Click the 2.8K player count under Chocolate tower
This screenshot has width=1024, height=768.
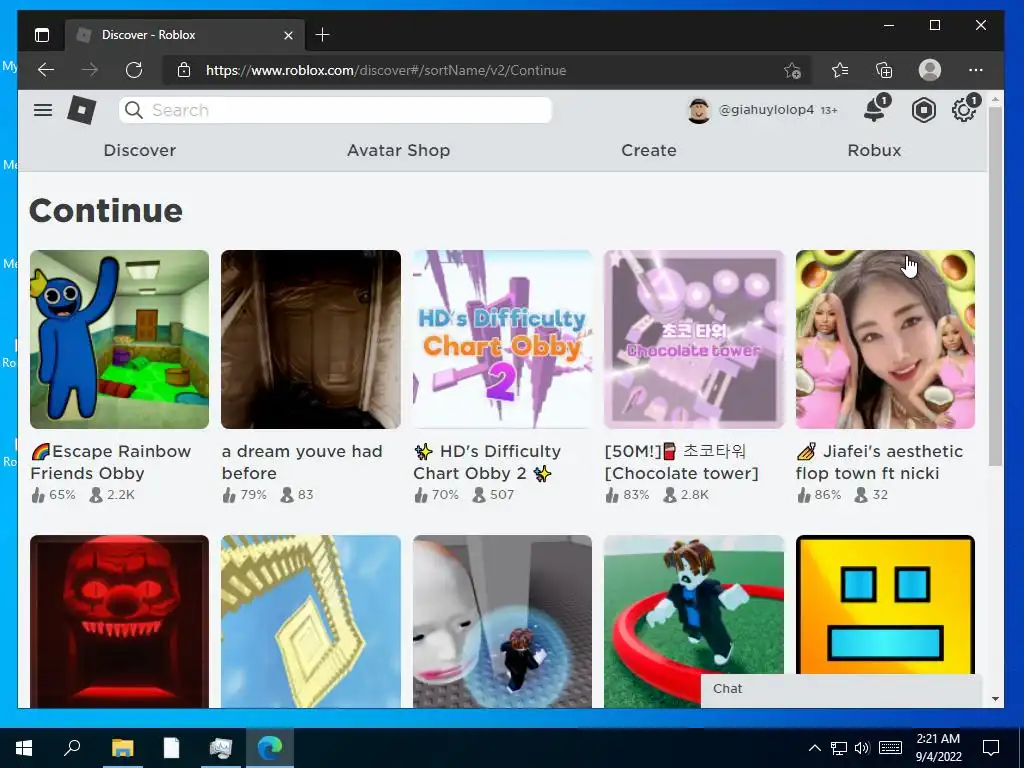pyautogui.click(x=686, y=495)
